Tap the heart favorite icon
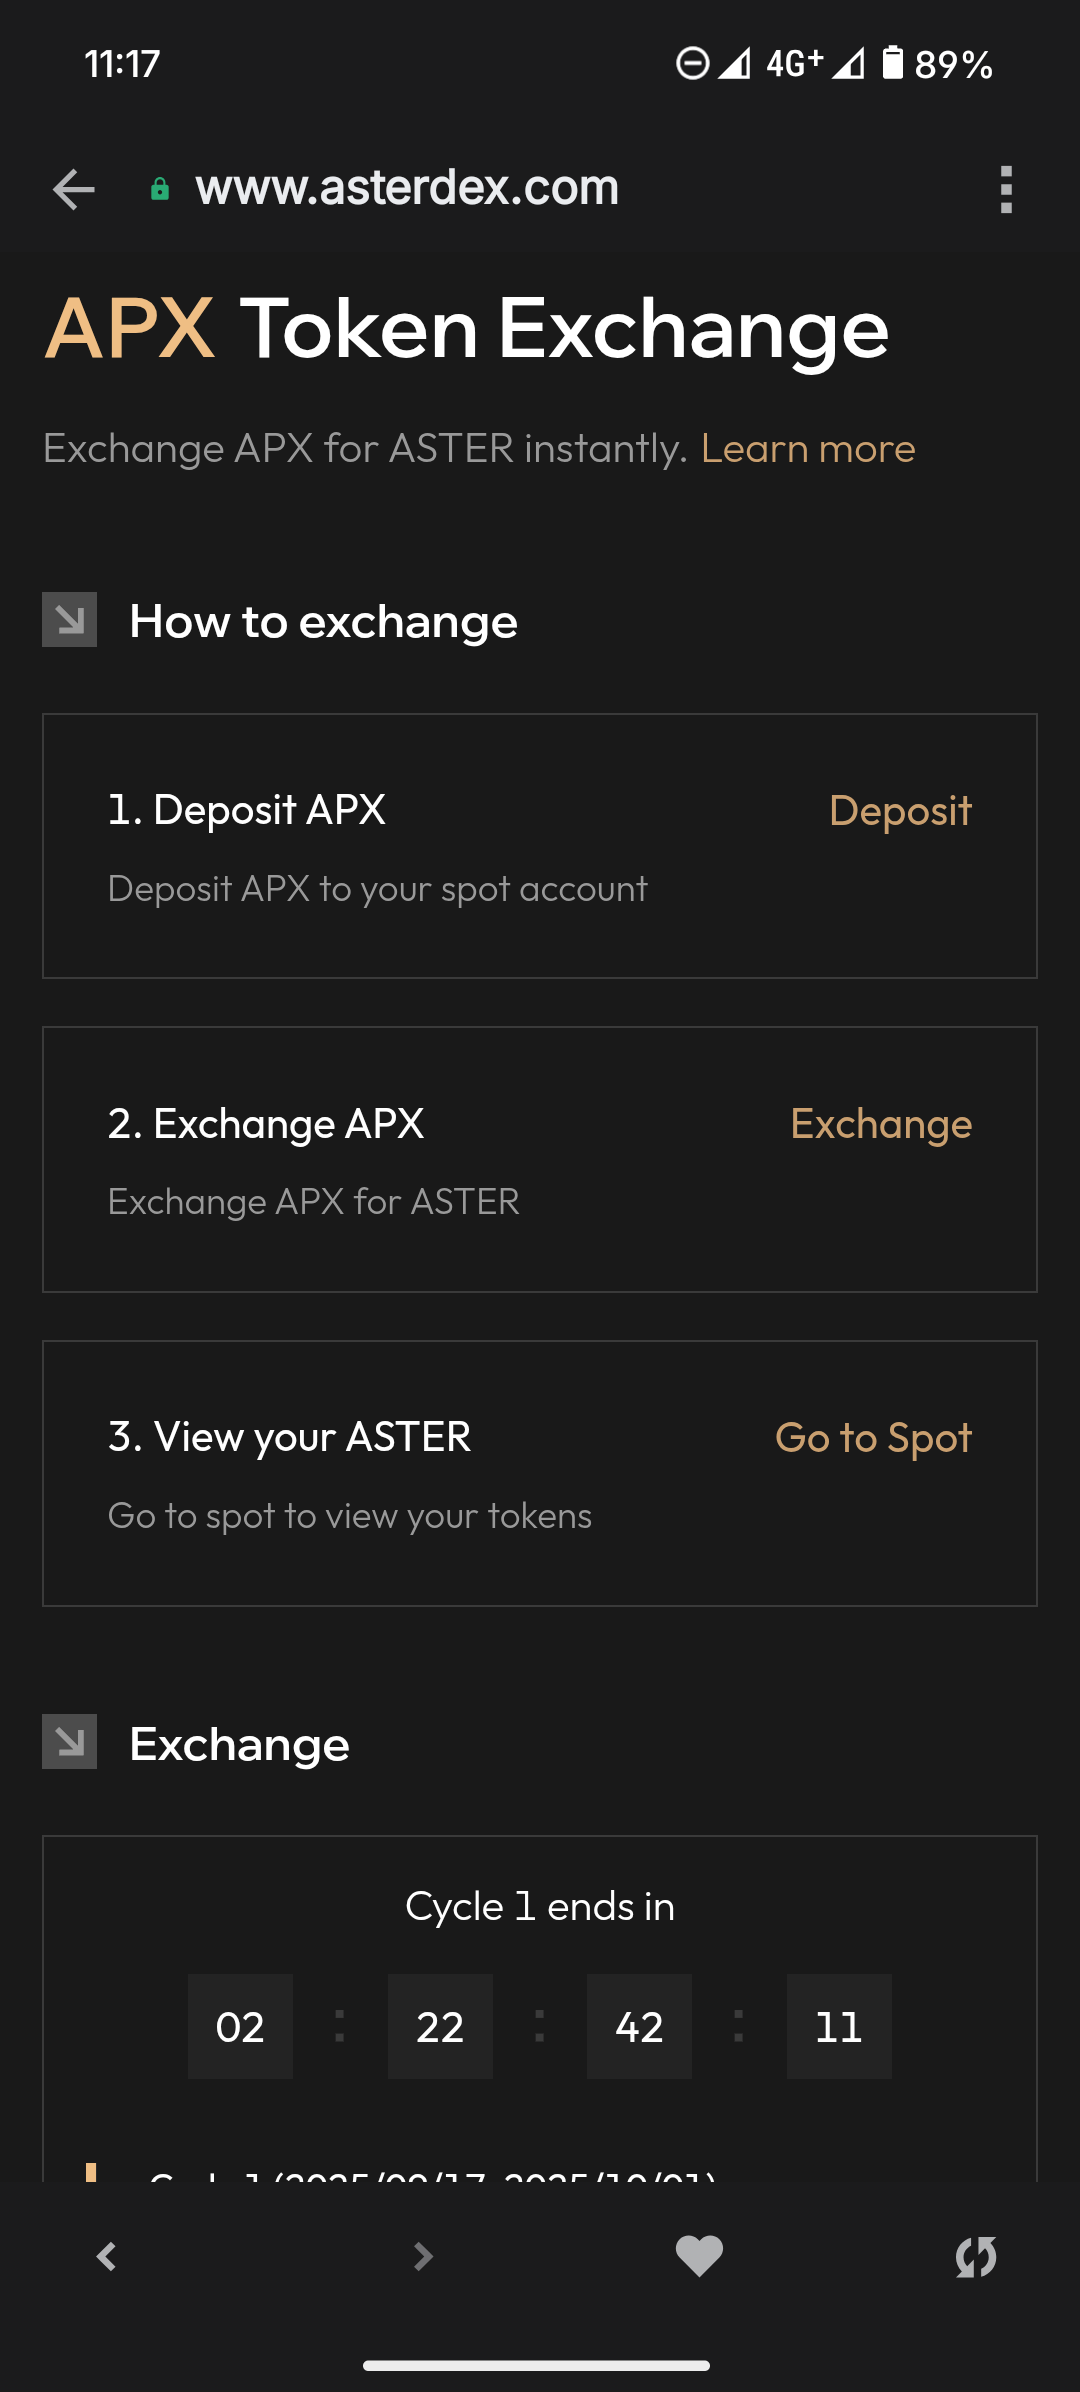Viewport: 1080px width, 2392px height. click(x=699, y=2256)
